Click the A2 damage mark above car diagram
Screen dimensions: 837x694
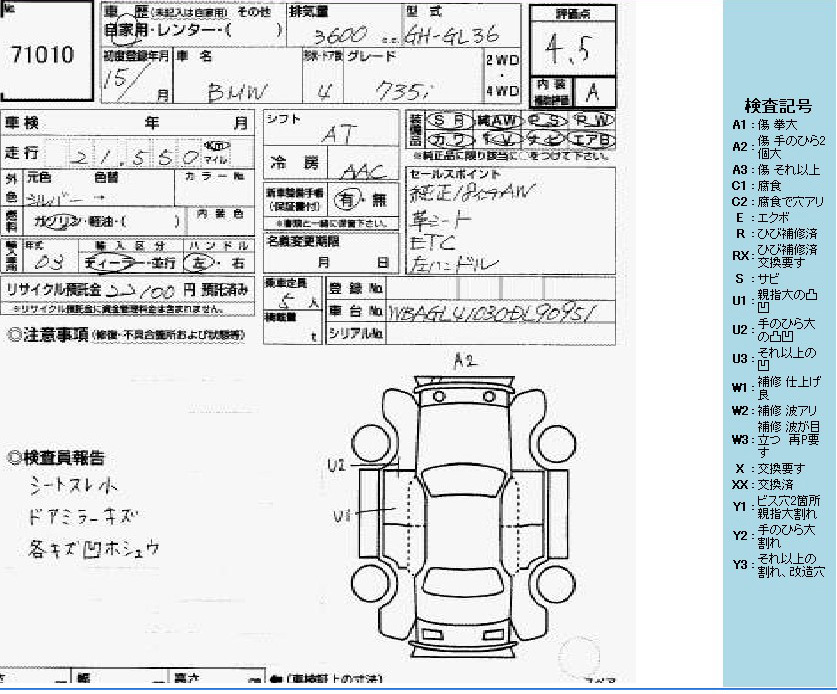click(x=463, y=361)
